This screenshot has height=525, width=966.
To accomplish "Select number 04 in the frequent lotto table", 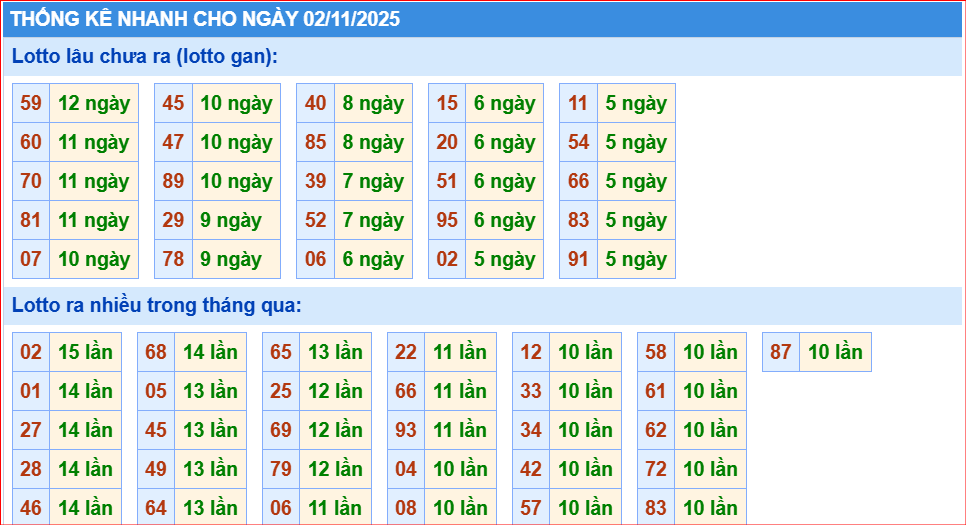I will tap(406, 469).
